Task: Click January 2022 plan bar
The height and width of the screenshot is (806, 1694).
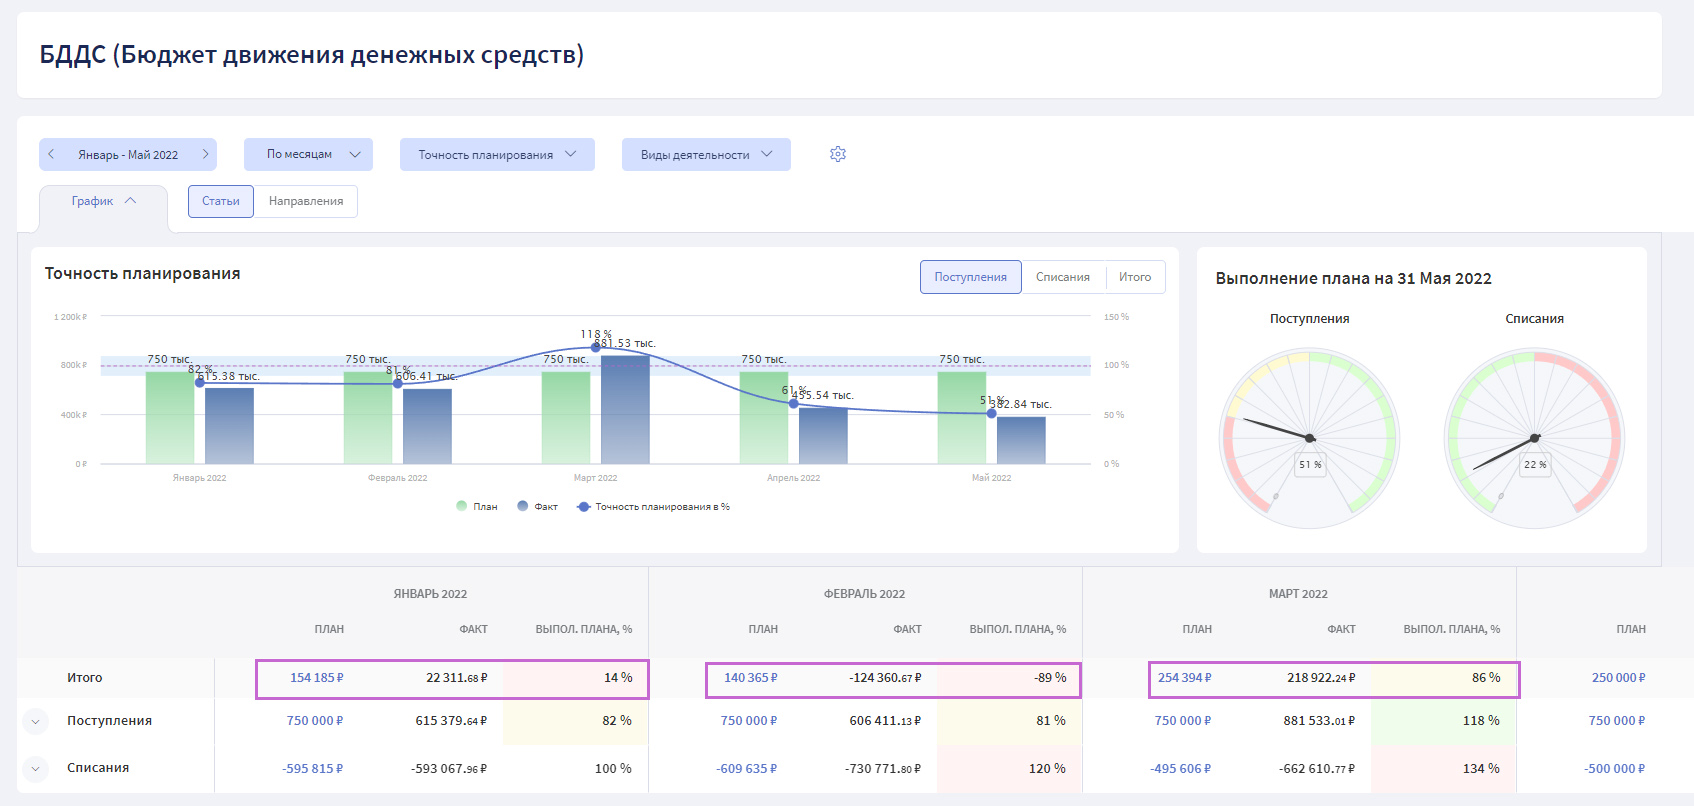Action: pyautogui.click(x=170, y=418)
